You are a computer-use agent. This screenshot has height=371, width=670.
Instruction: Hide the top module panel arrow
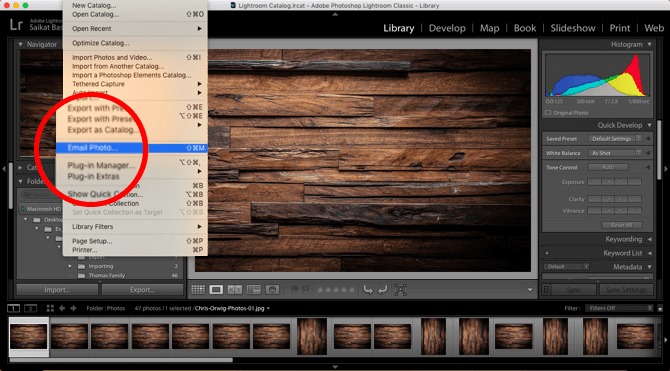[x=335, y=14]
